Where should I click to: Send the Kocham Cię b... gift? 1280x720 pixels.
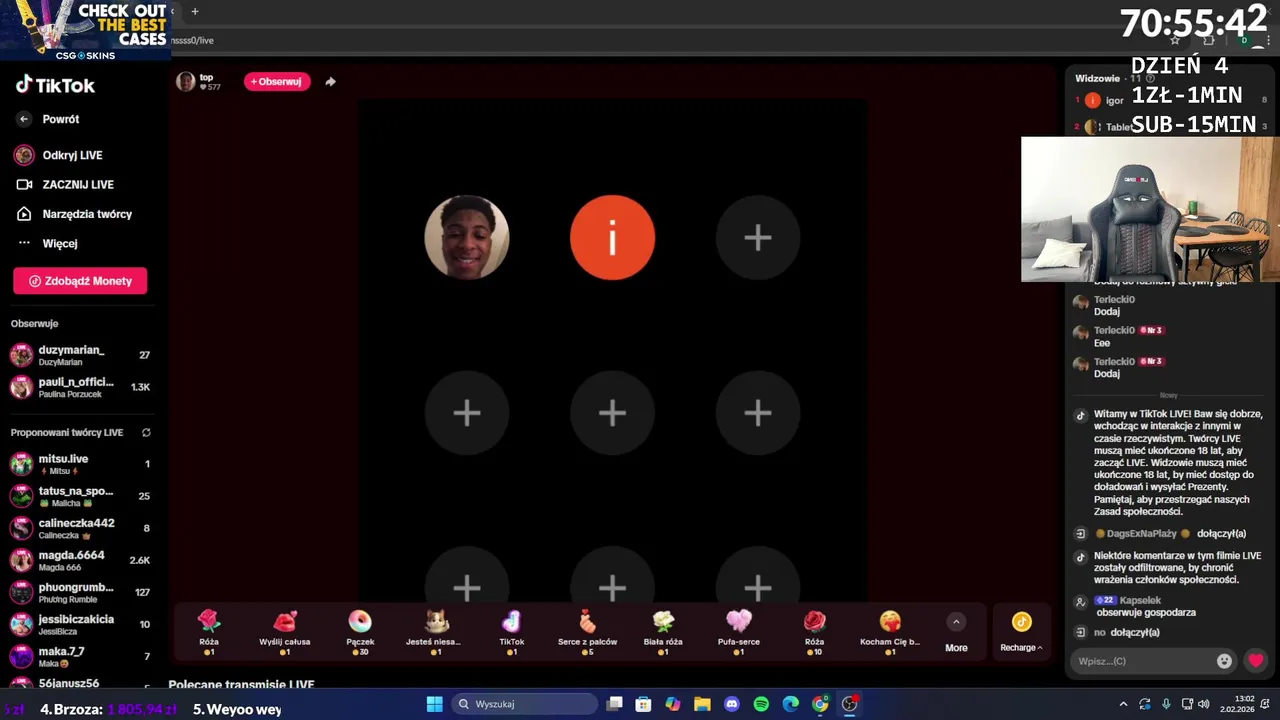[890, 632]
